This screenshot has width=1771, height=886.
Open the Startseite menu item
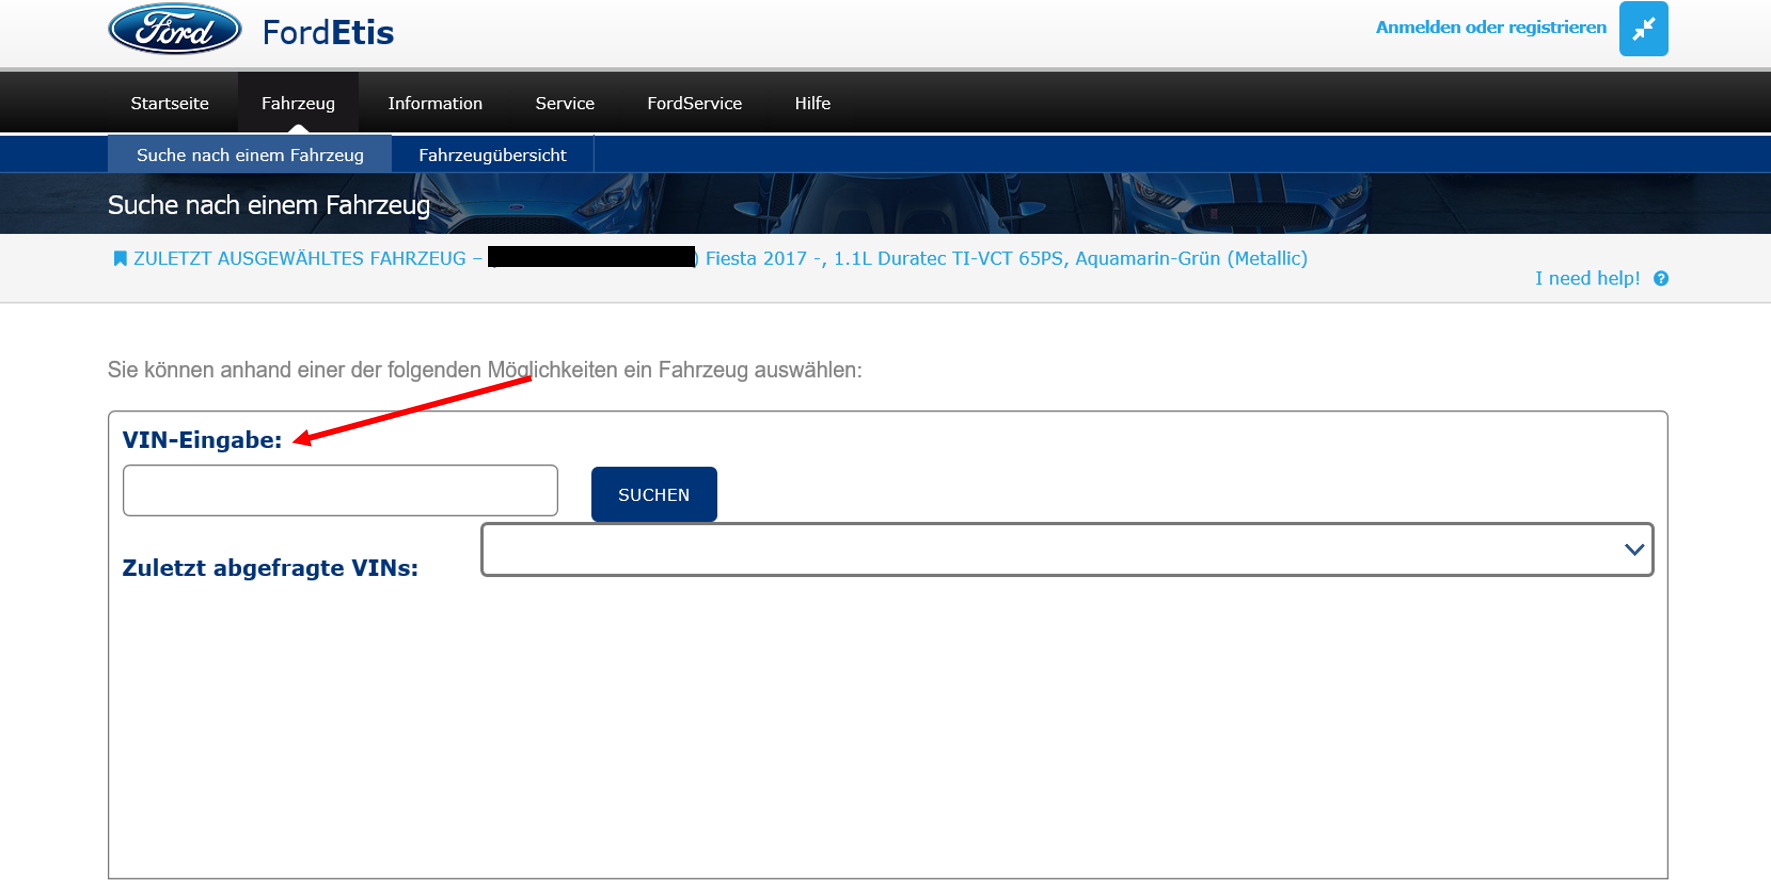pos(170,103)
